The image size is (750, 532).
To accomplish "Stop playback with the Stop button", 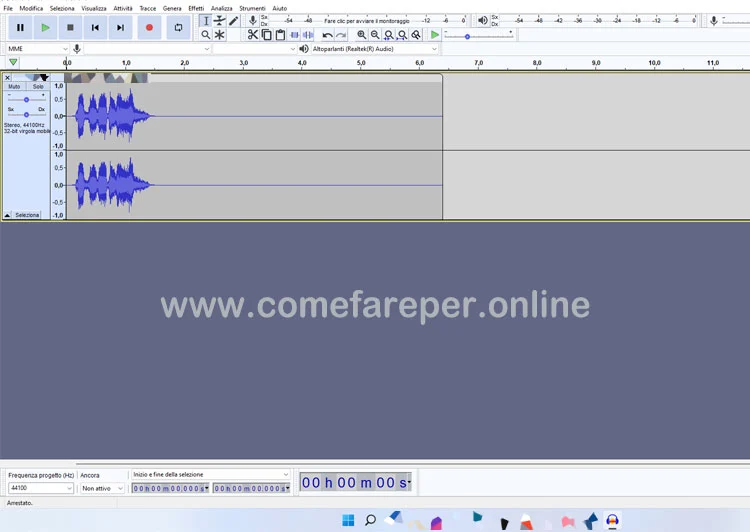I will tap(70, 28).
